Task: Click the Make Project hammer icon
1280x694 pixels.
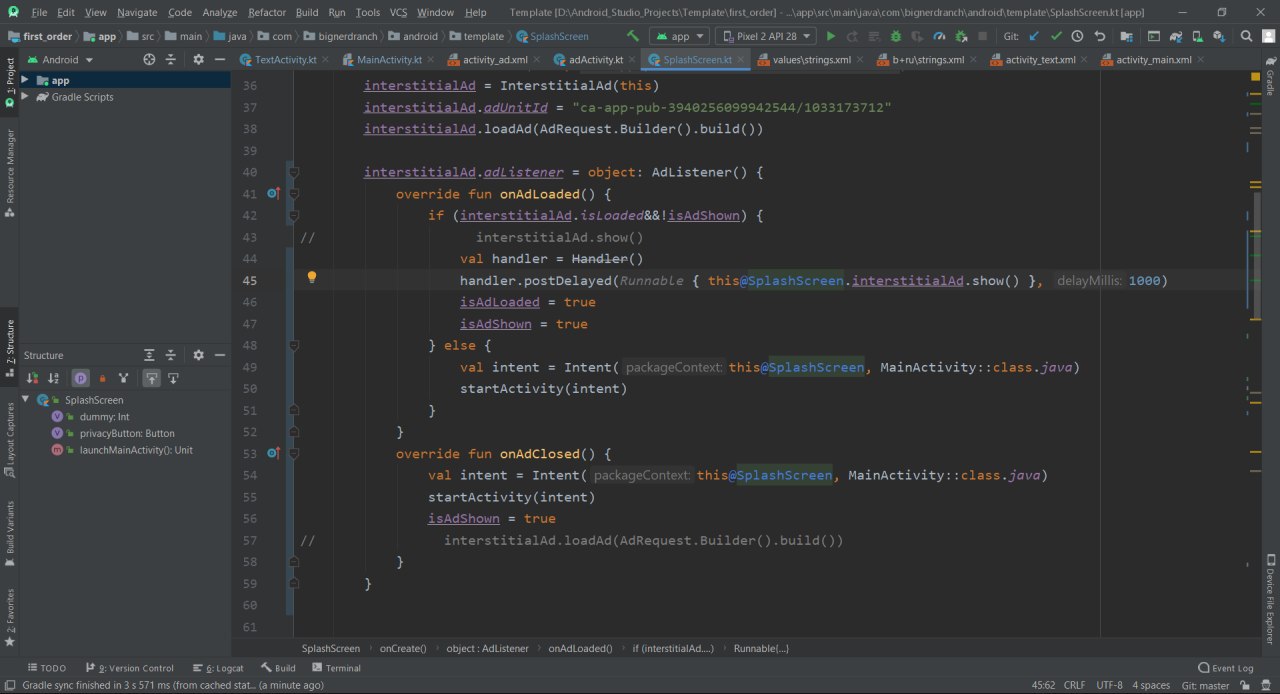Action: coord(632,36)
